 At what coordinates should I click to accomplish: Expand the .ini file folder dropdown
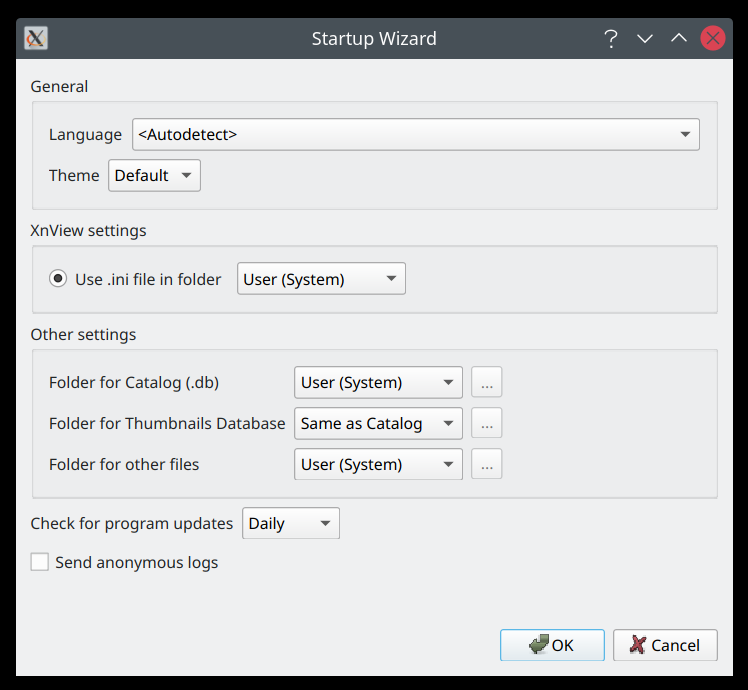pyautogui.click(x=321, y=279)
